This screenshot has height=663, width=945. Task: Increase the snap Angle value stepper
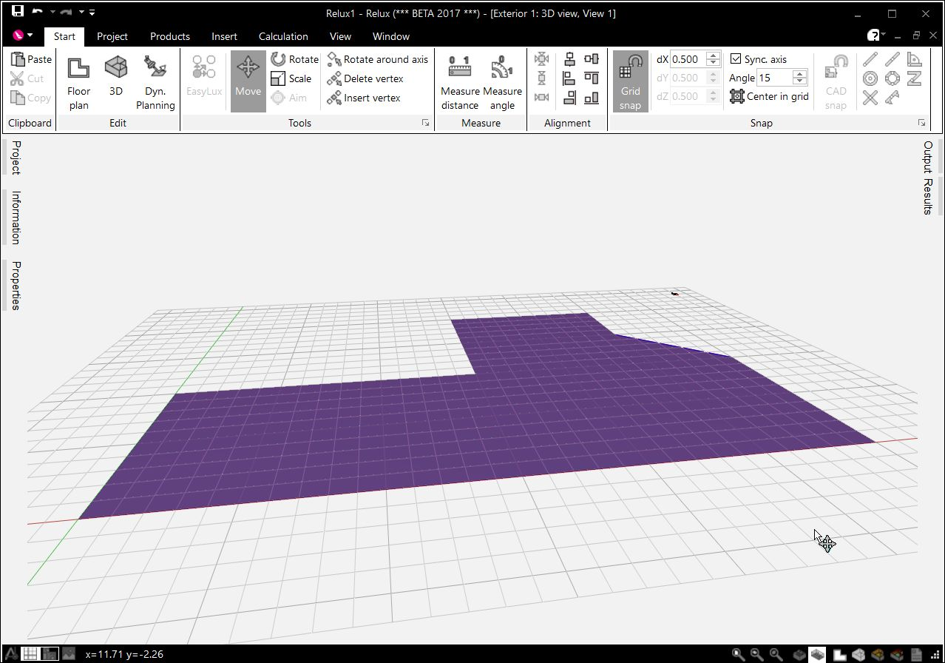coord(800,74)
